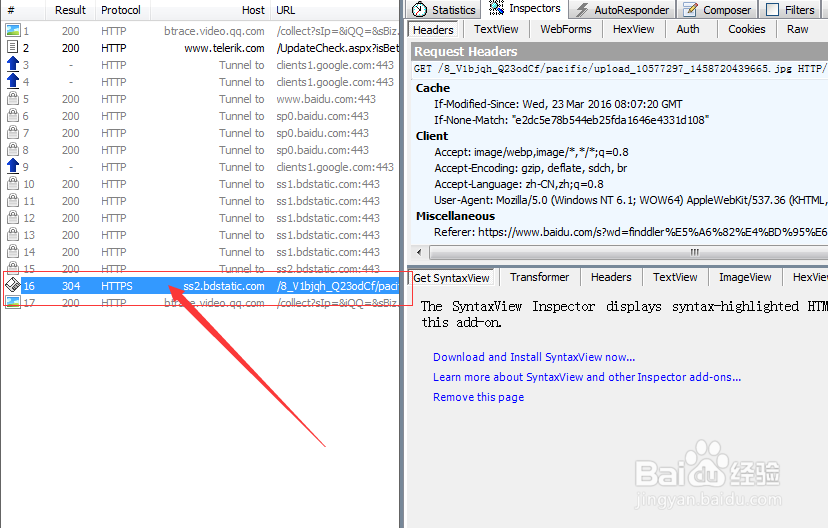Screen dimensions: 828x528
Task: Click the AutoResponder lightning icon
Action: click(582, 10)
